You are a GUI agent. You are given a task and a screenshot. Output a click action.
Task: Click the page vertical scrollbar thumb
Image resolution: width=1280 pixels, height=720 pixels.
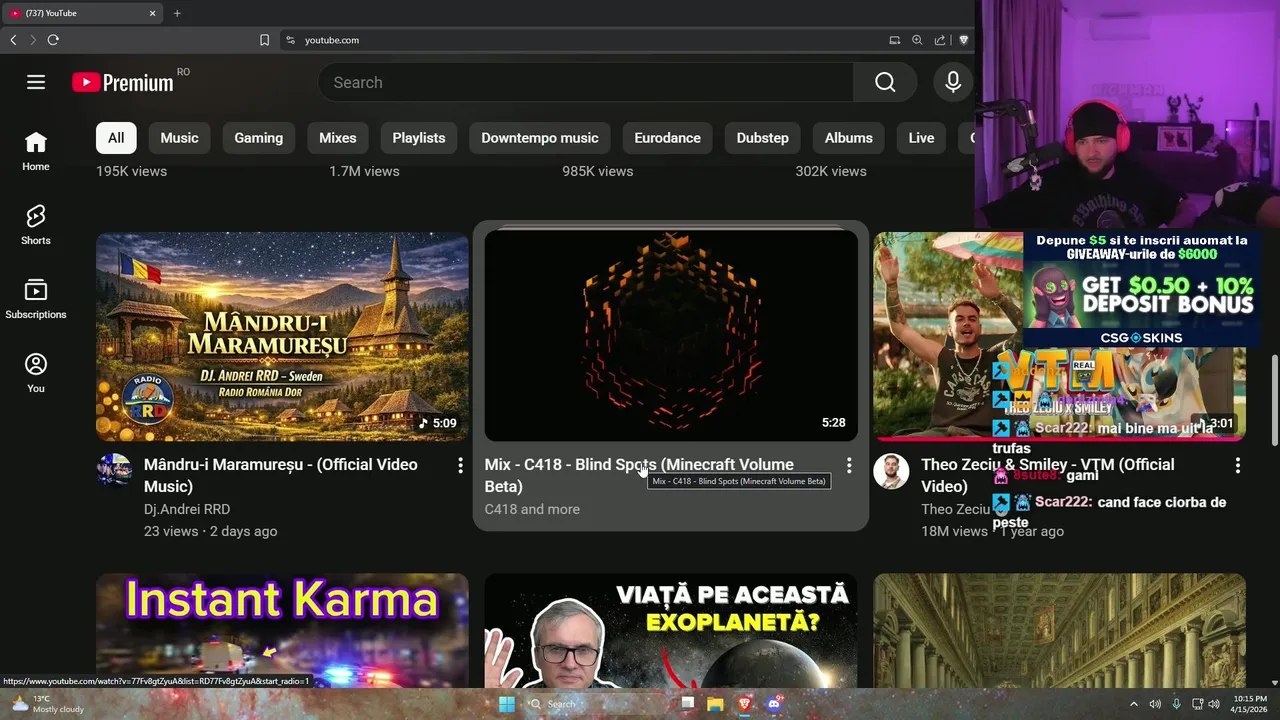tap(1274, 400)
